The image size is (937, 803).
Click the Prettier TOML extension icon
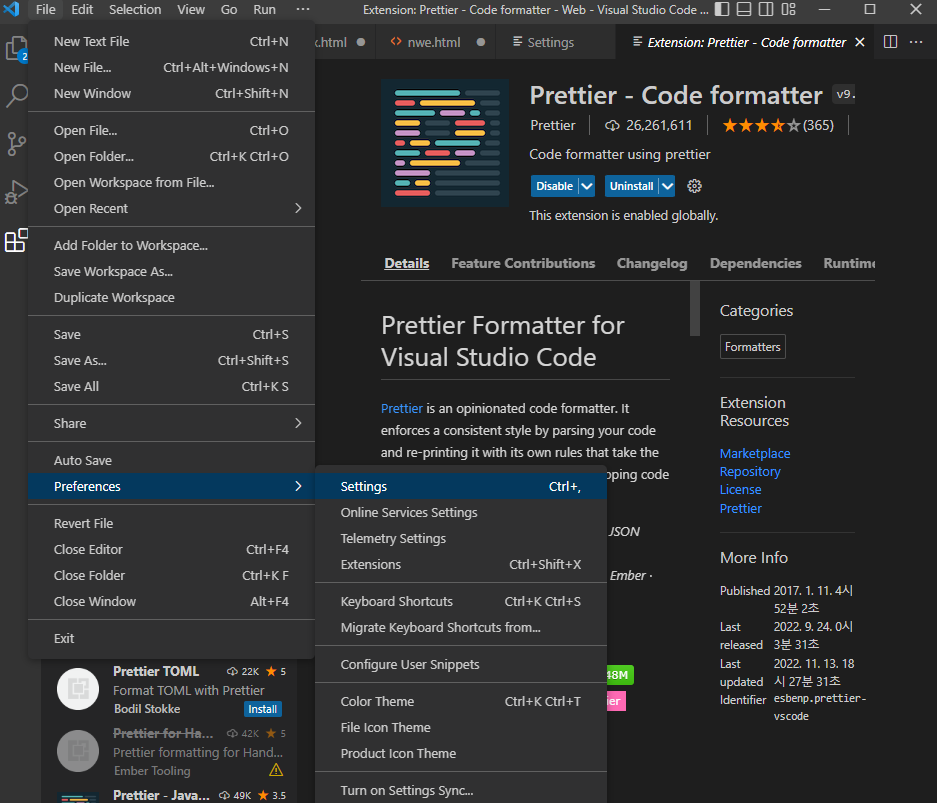(78, 689)
